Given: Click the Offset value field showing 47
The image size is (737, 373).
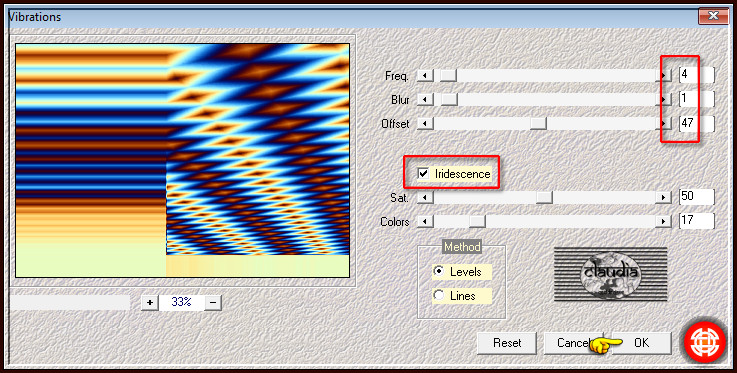Looking at the screenshot, I should point(697,124).
